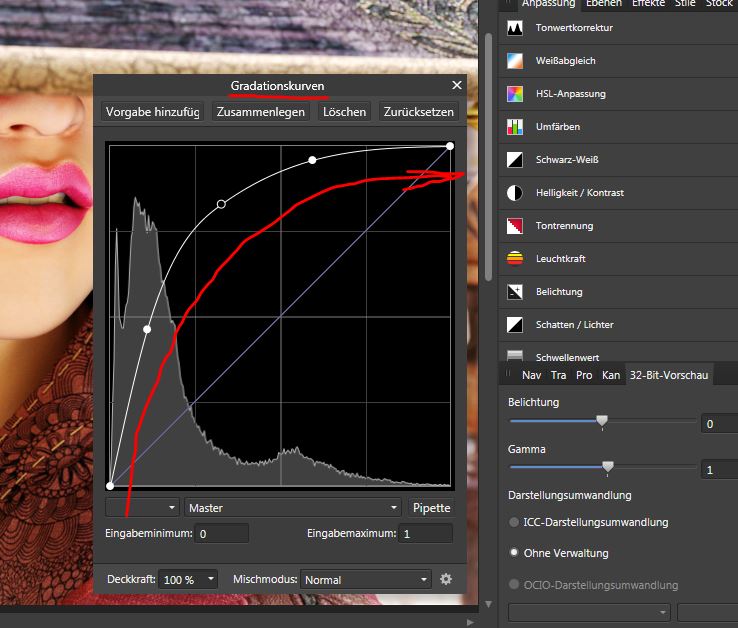This screenshot has height=628, width=738.
Task: Click the Schwellenwert icon
Action: point(515,355)
